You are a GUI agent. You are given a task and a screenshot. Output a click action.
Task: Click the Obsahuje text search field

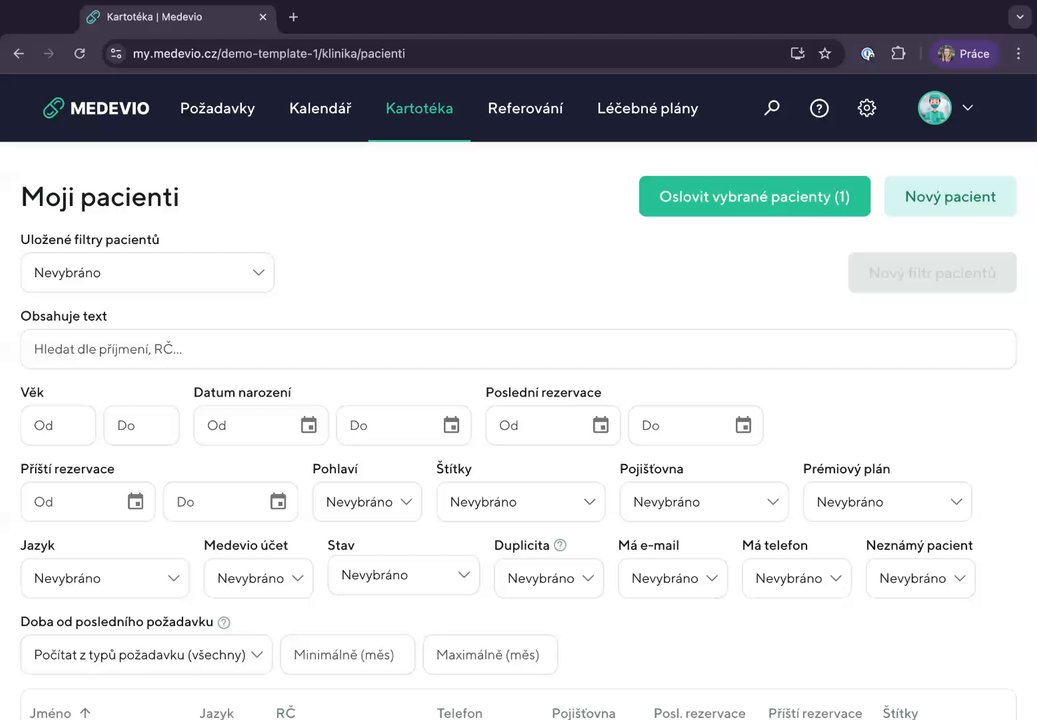(518, 349)
